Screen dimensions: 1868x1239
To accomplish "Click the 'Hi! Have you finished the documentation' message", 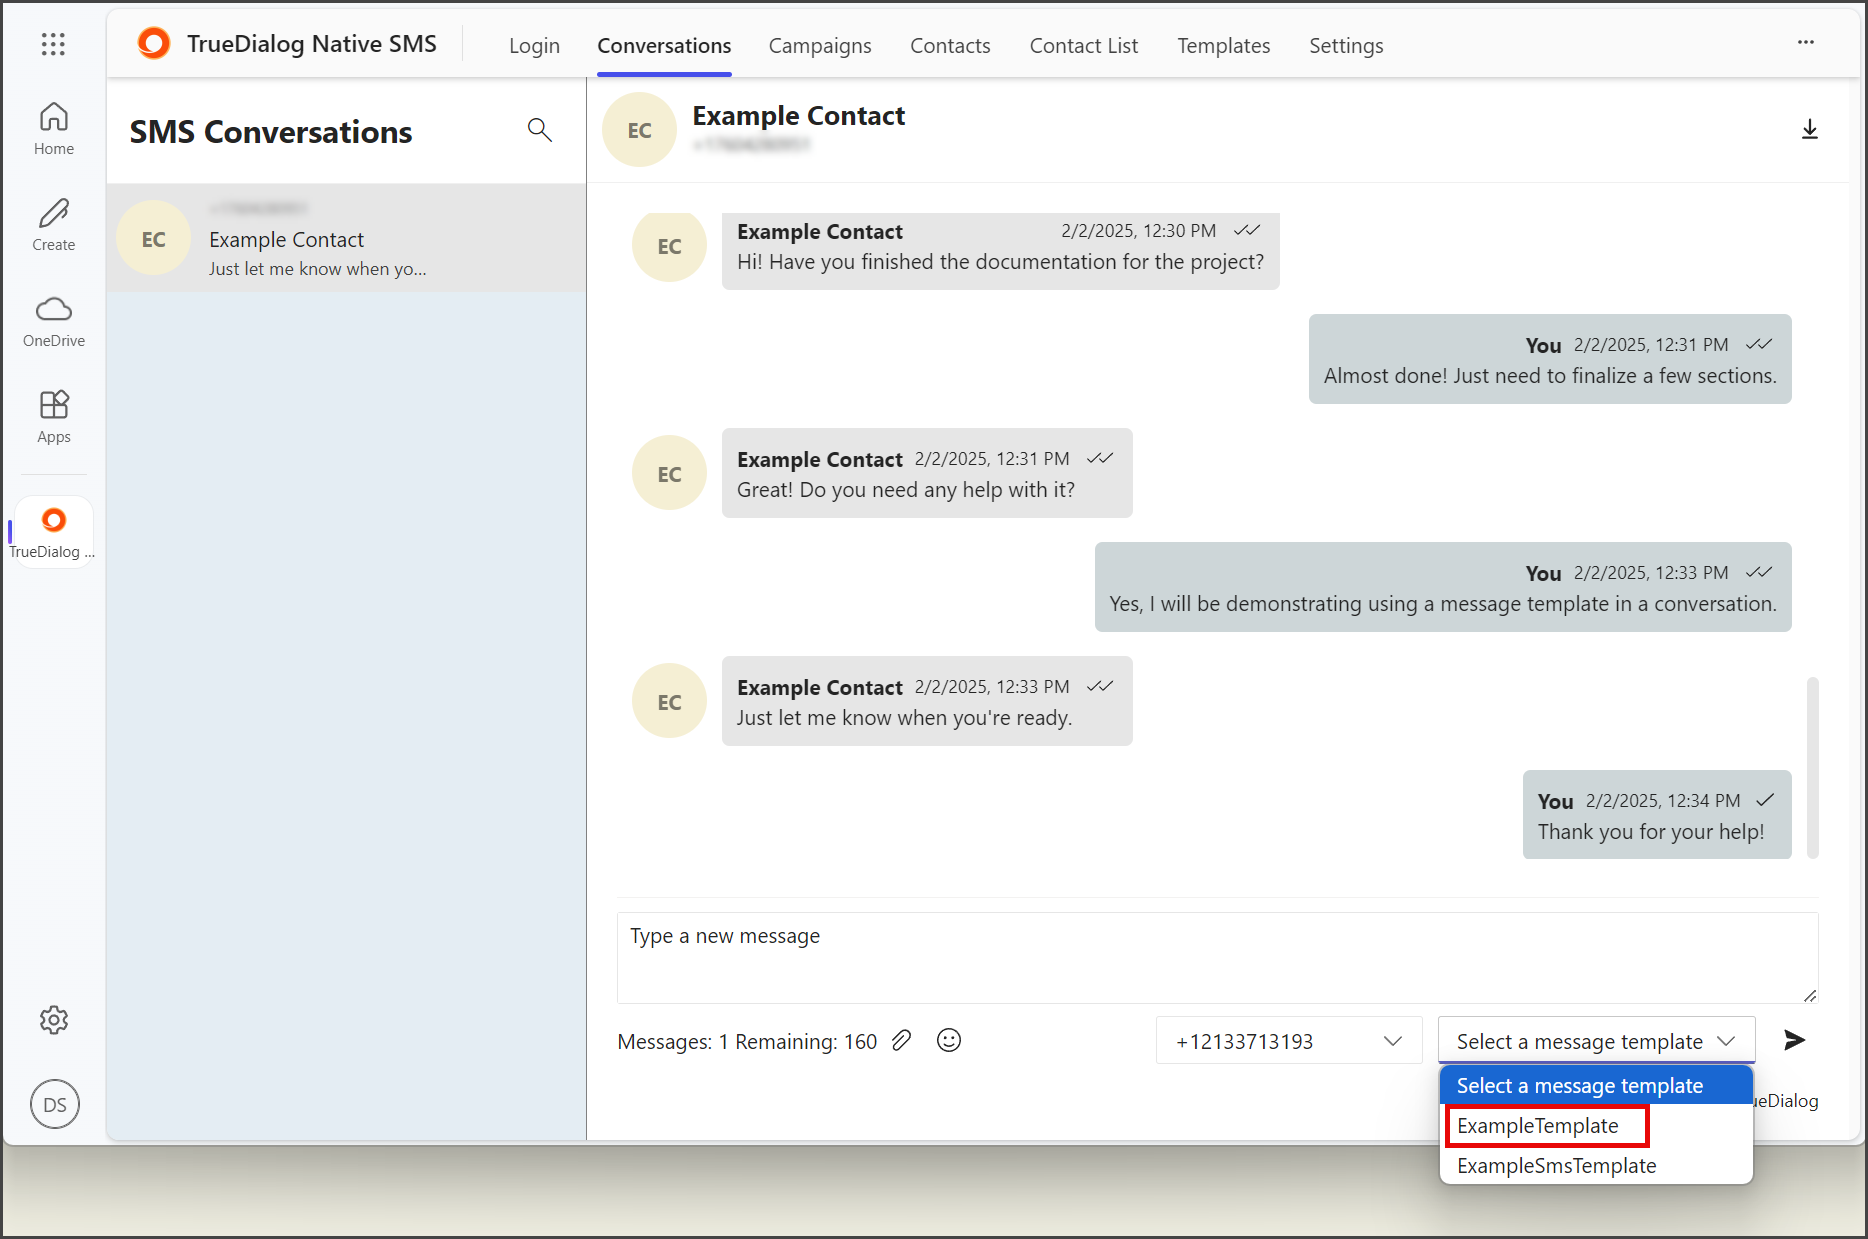I will click(x=1000, y=251).
